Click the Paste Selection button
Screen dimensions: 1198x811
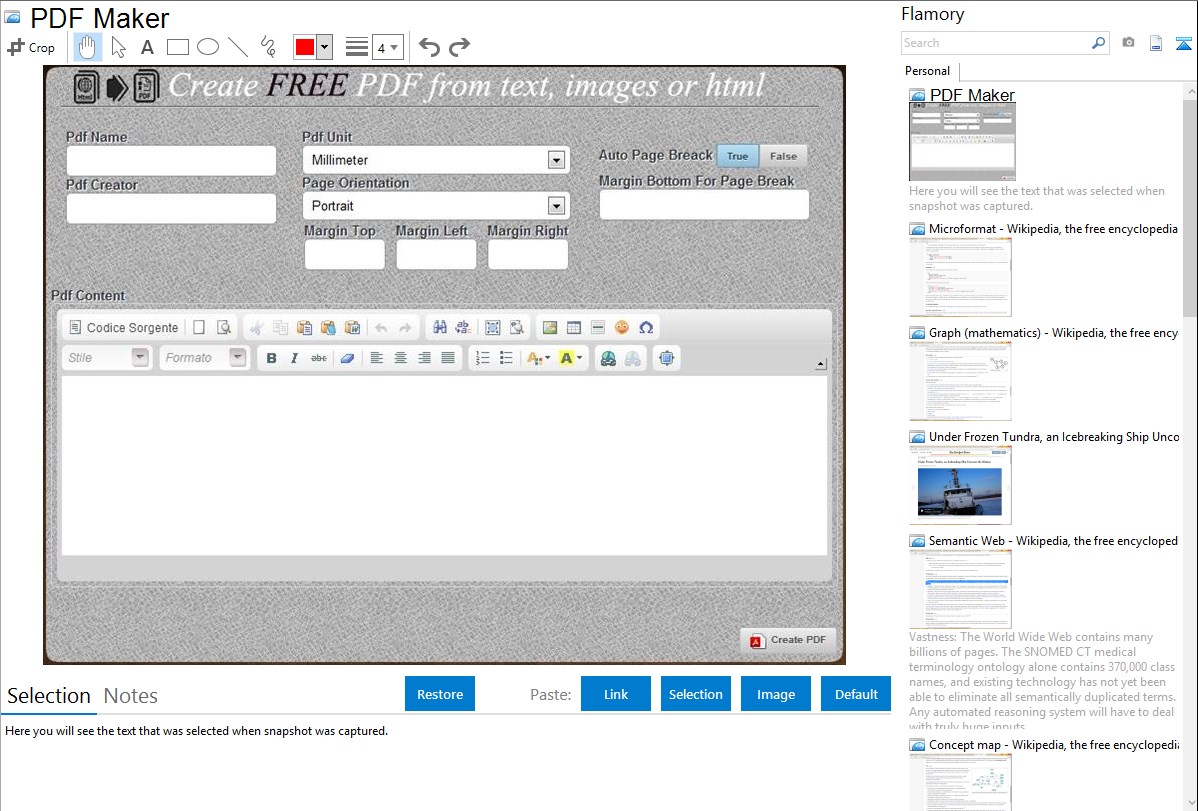[695, 694]
